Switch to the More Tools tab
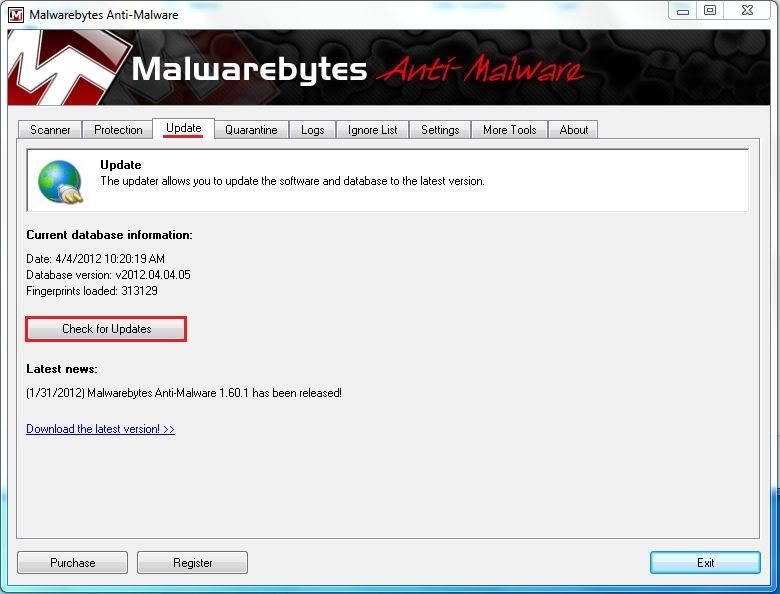Screen dimensions: 780x594 coord(509,130)
